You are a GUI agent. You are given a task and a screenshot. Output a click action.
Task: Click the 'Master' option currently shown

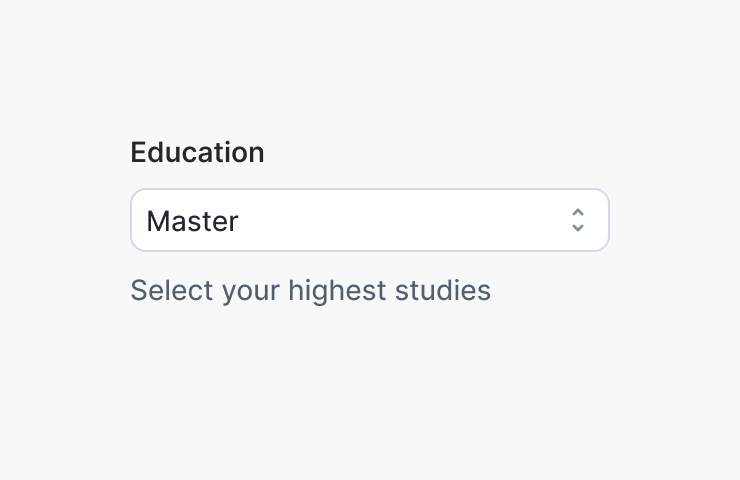coord(192,221)
